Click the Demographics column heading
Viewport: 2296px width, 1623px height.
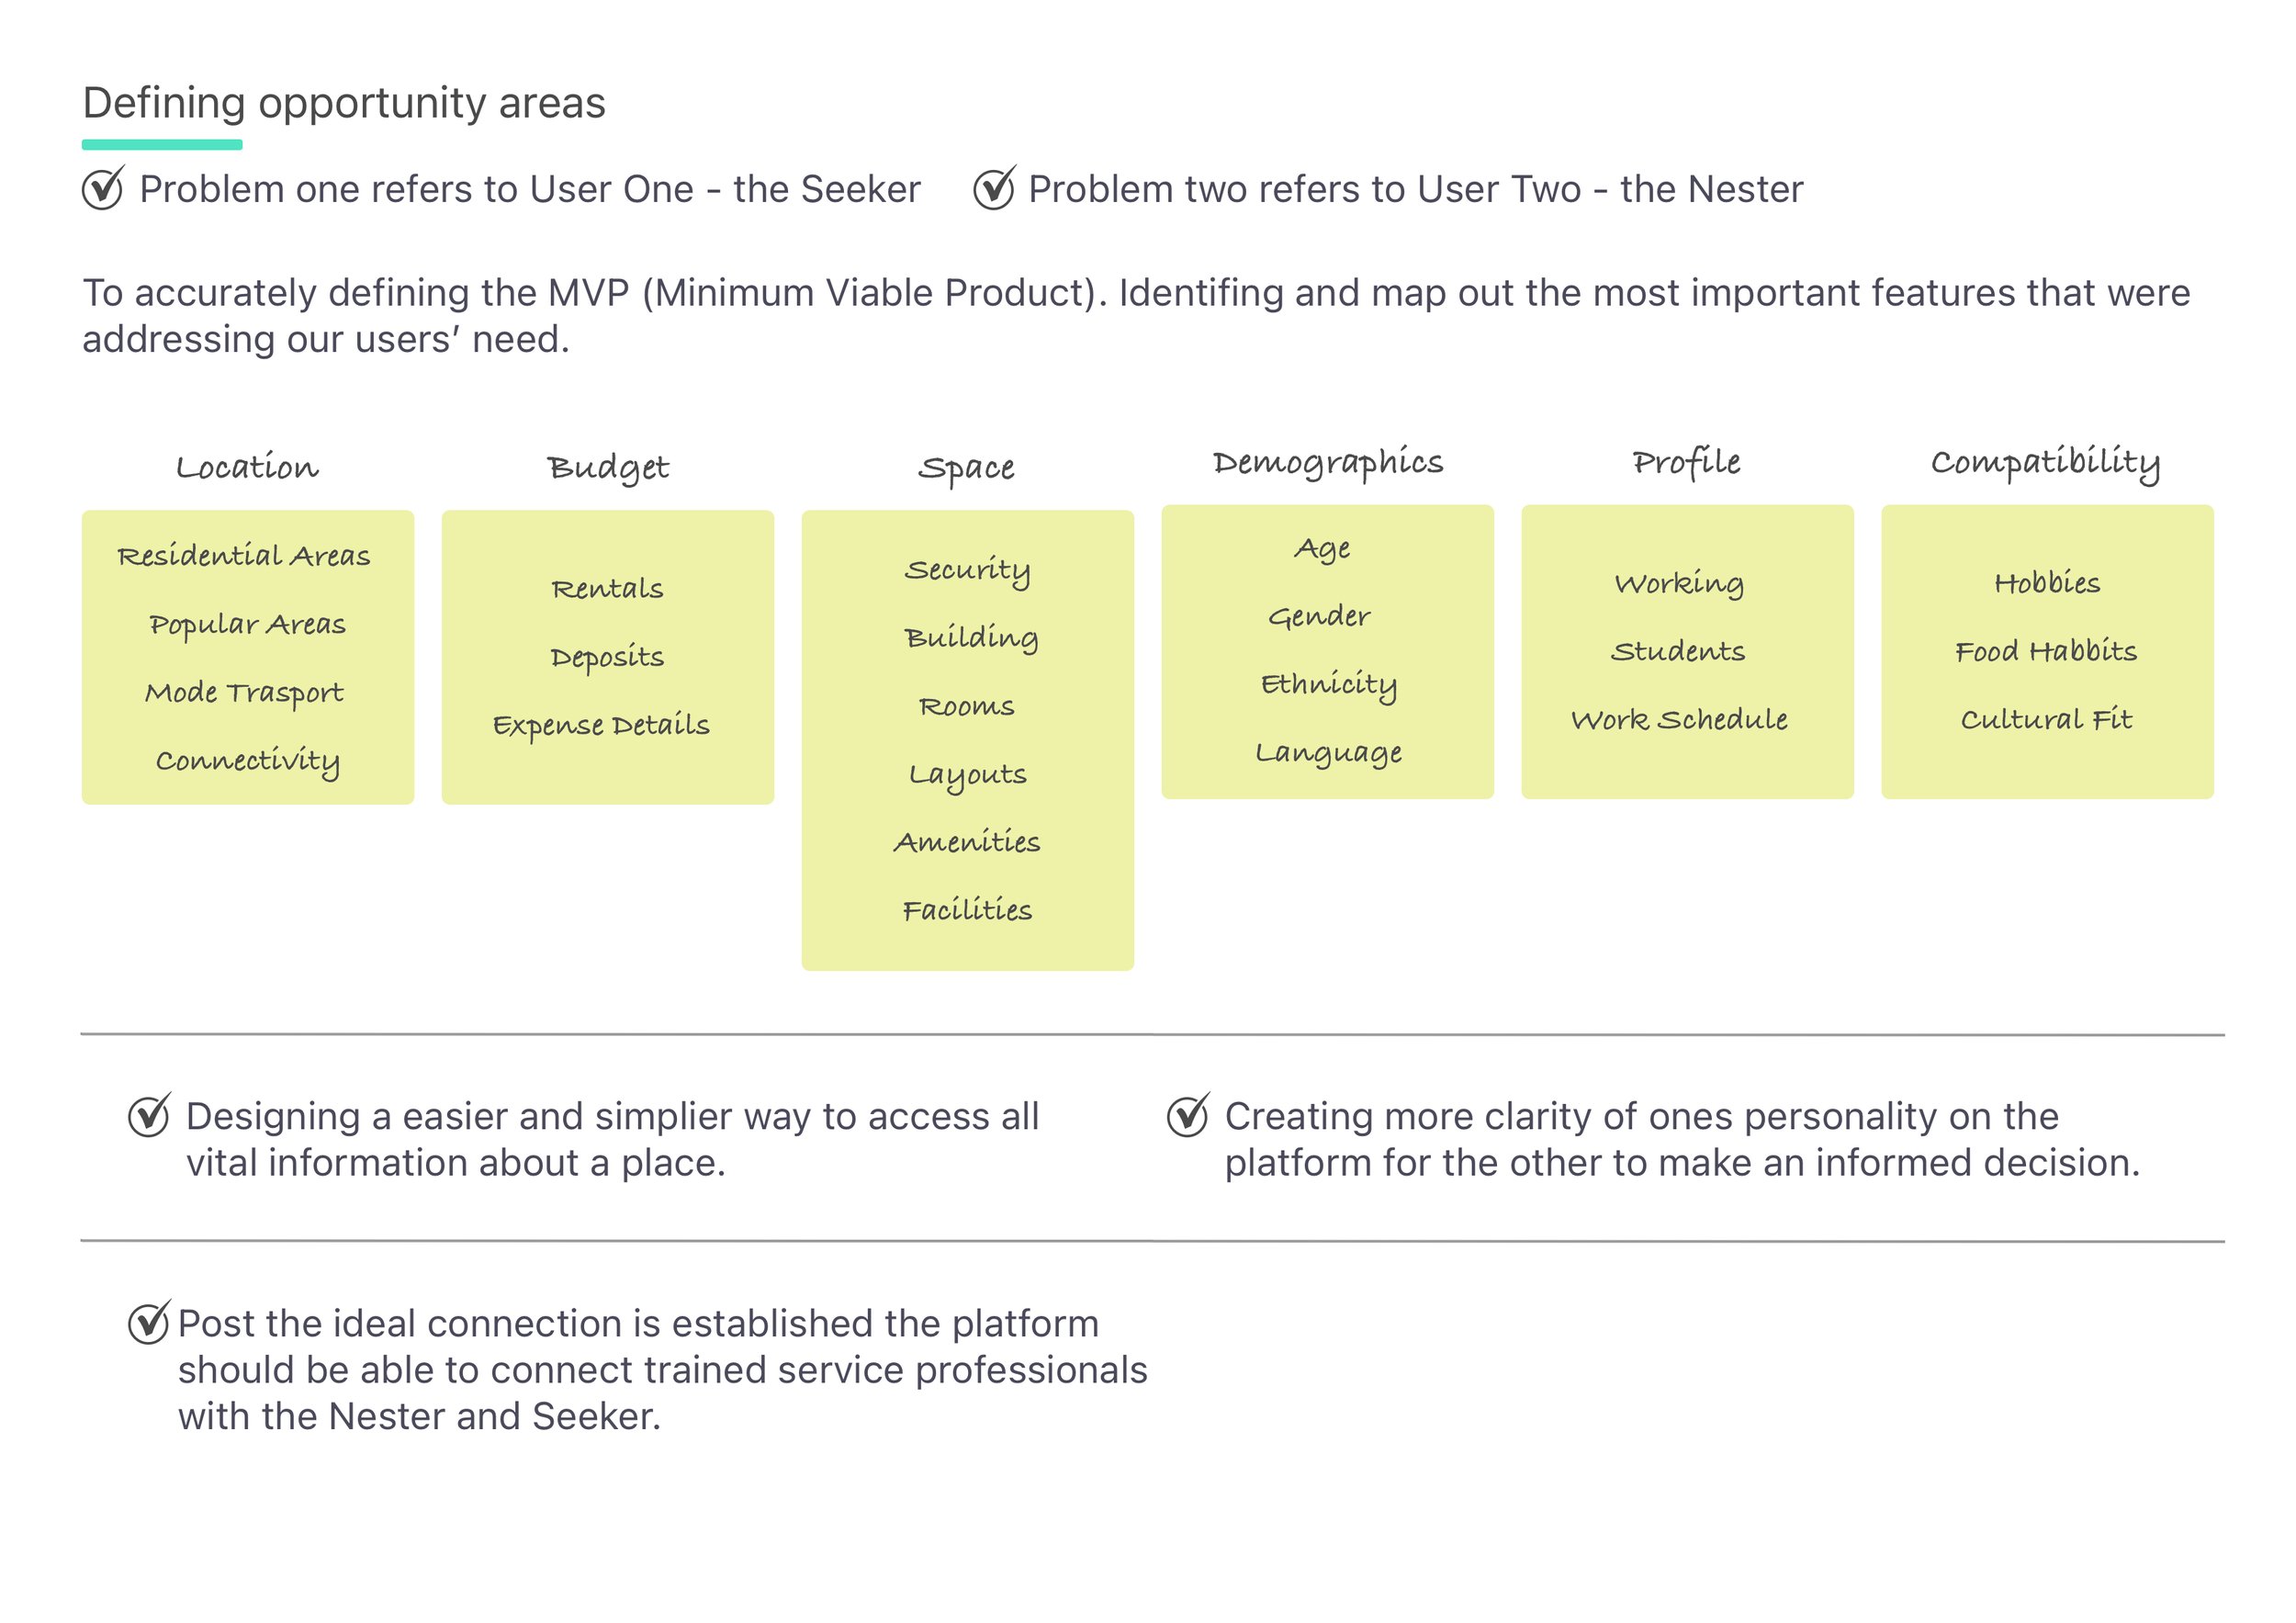click(1328, 462)
